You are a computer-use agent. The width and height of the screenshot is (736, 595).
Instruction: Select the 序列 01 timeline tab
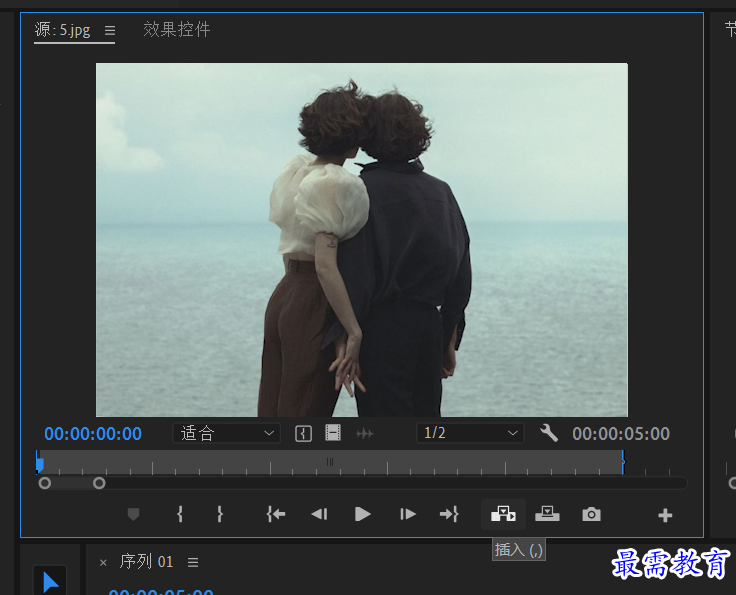pyautogui.click(x=146, y=562)
